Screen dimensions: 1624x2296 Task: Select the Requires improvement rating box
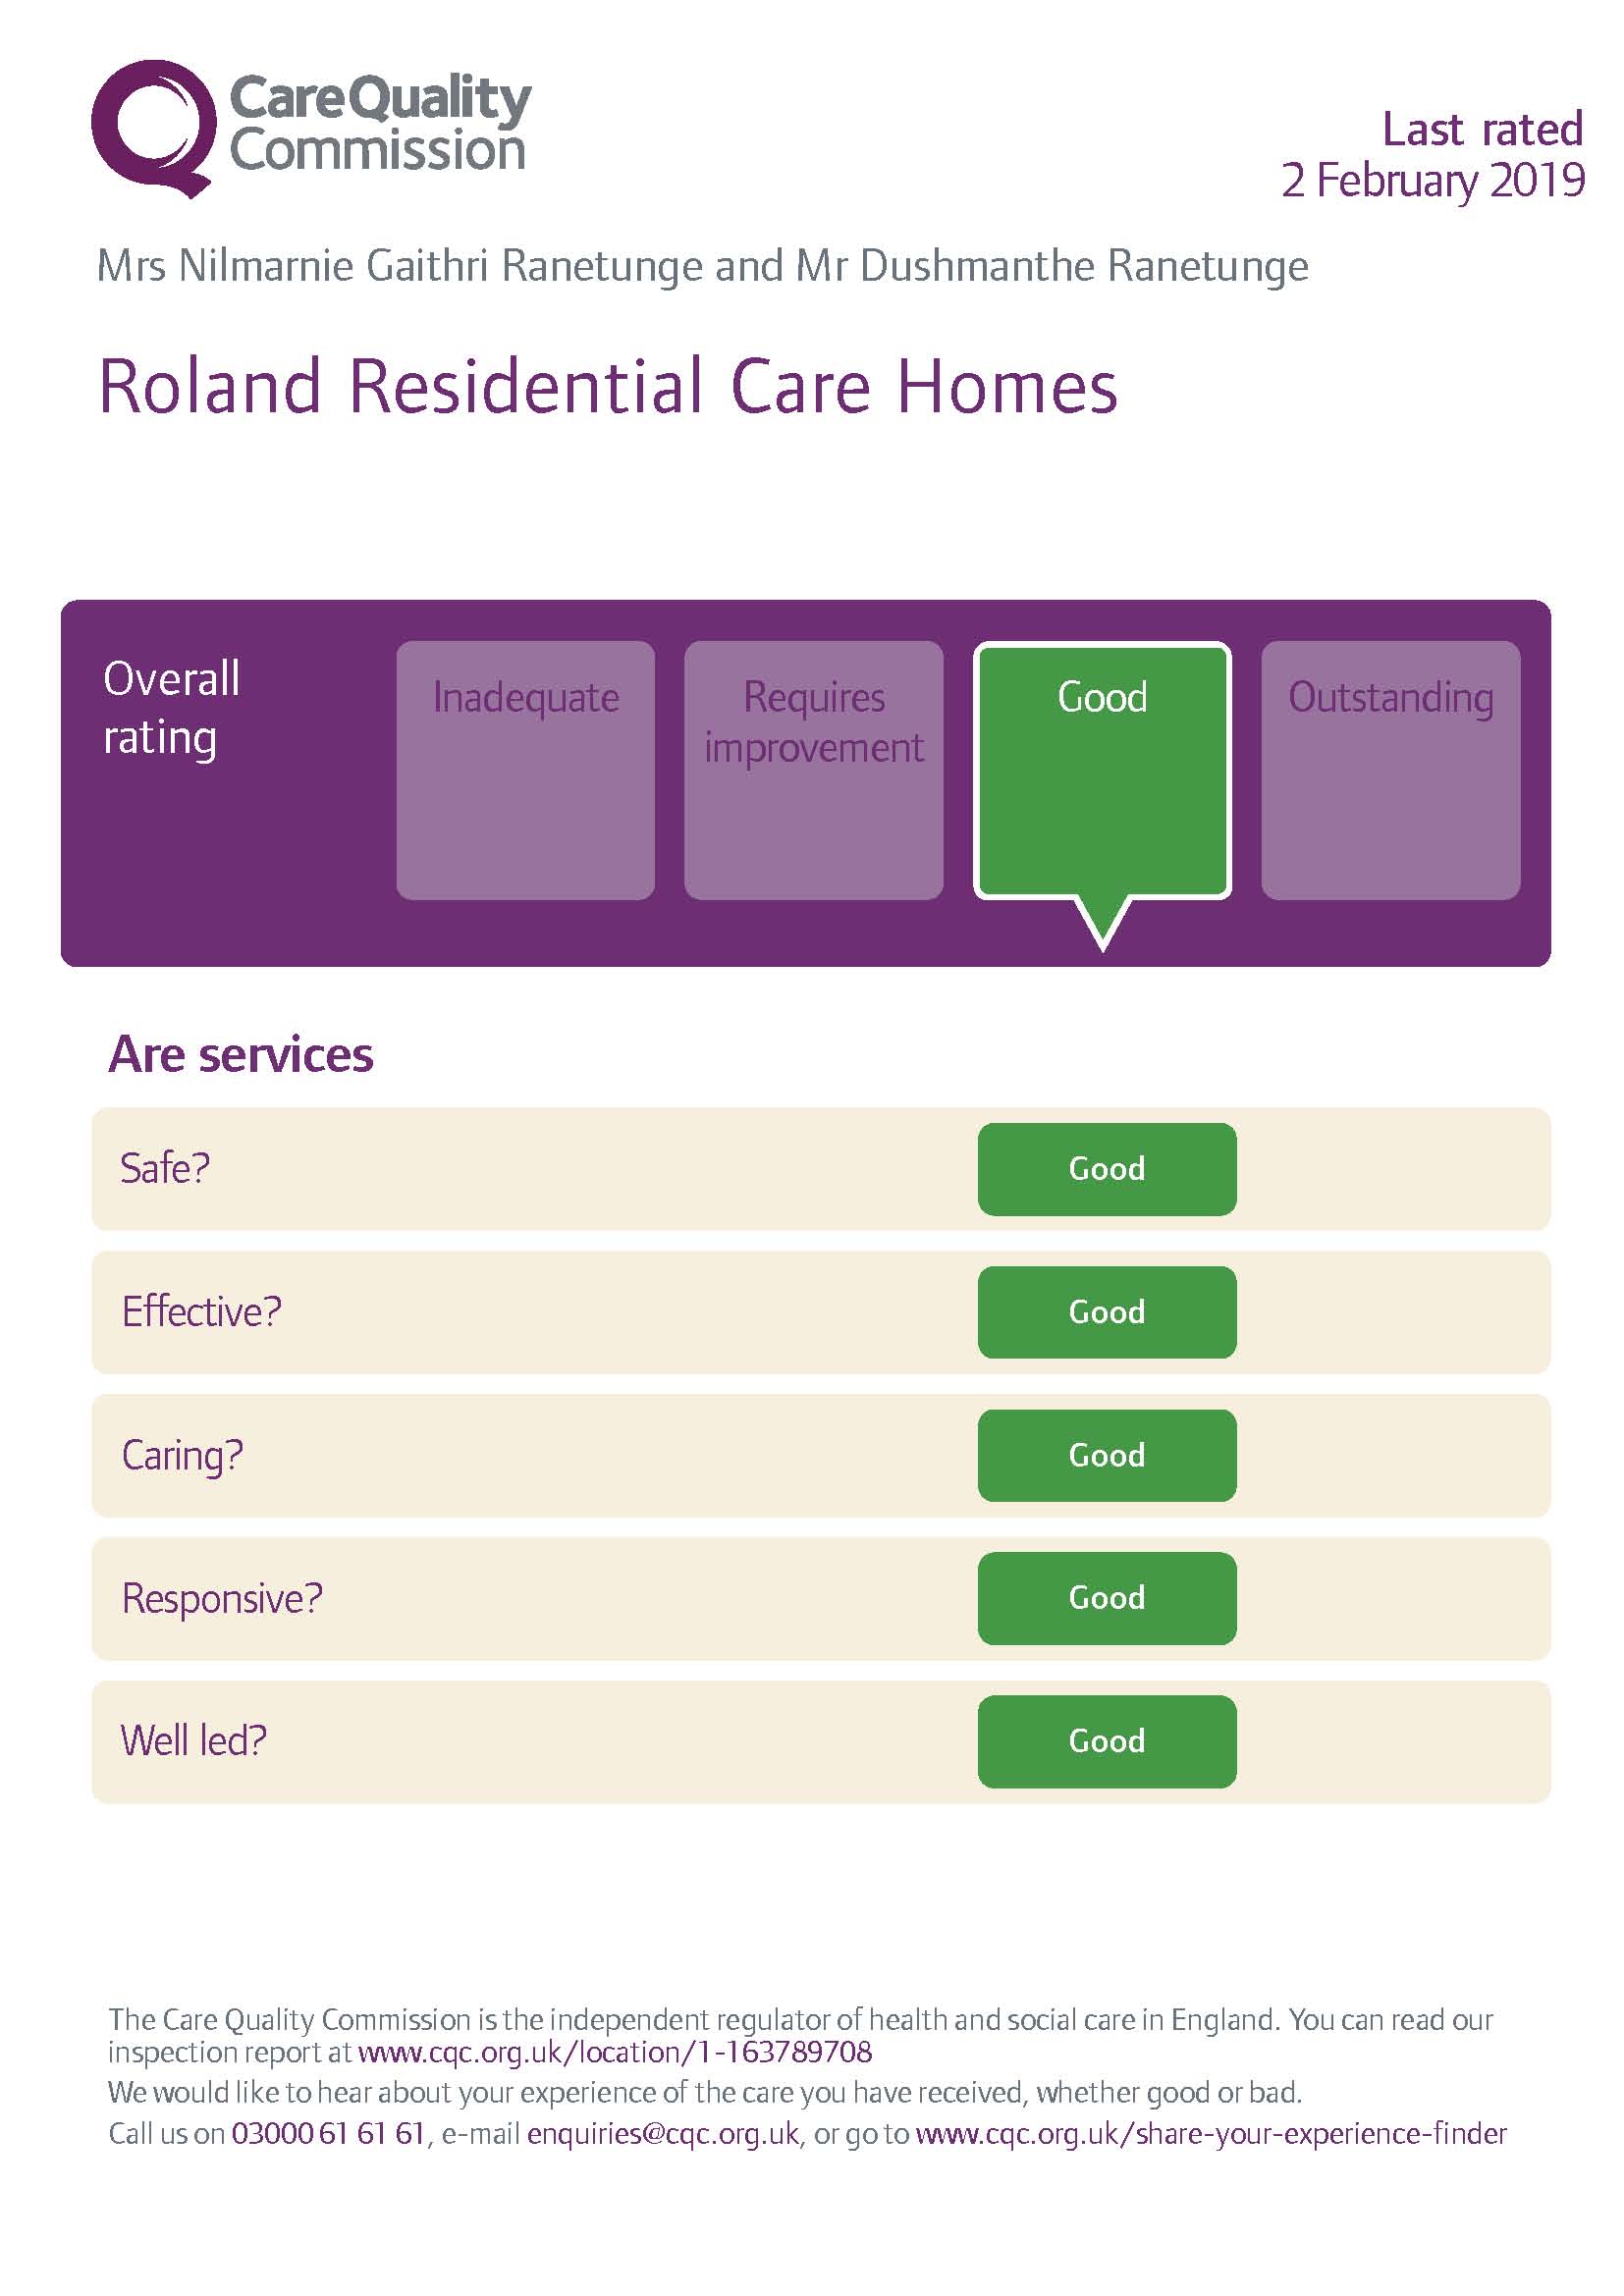(813, 770)
